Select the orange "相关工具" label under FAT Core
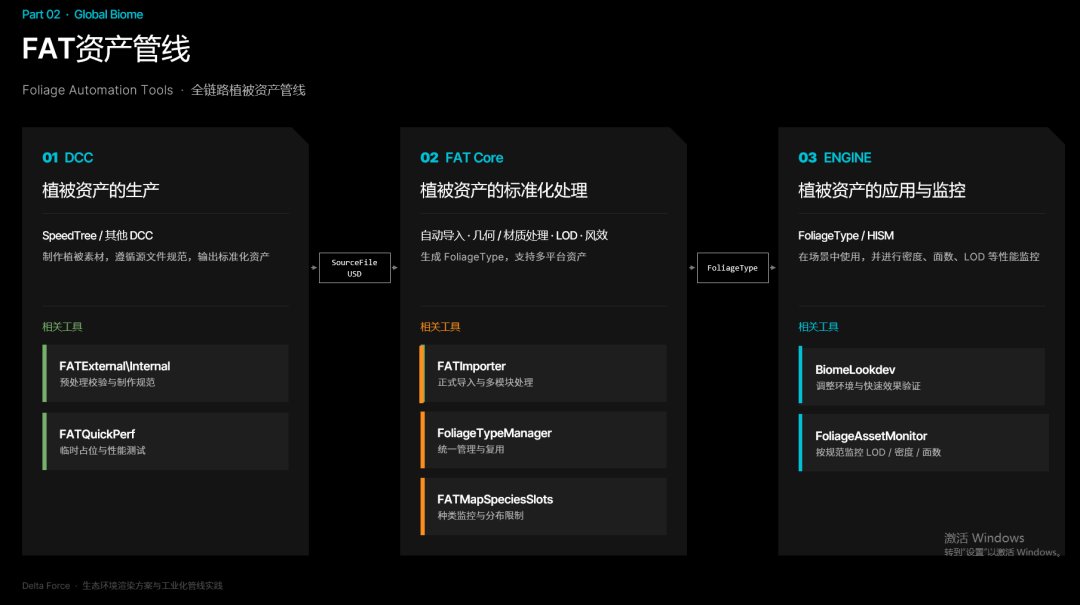Viewport: 1080px width, 605px height. pyautogui.click(x=440, y=327)
